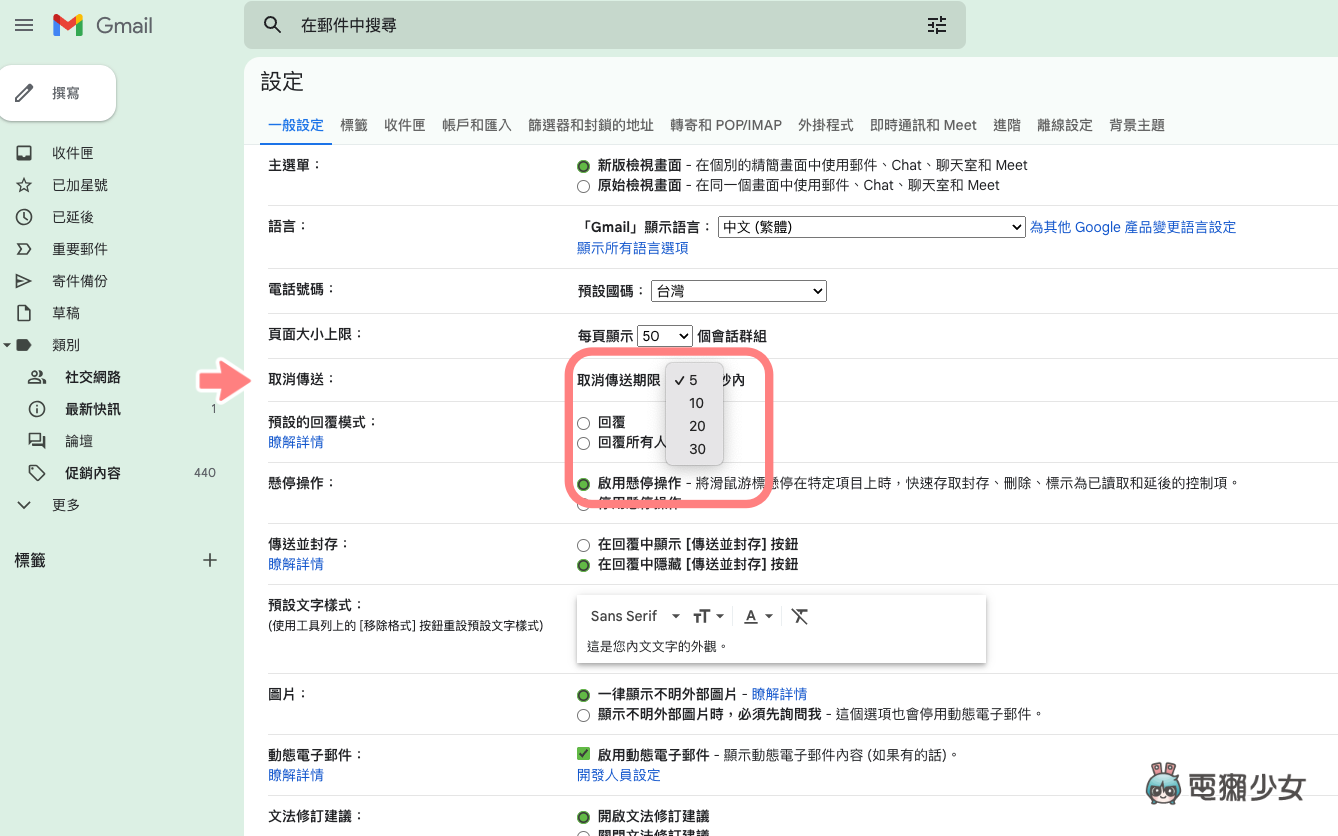Image resolution: width=1338 pixels, height=836 pixels.
Task: Click the search magnifier icon
Action: point(273,25)
